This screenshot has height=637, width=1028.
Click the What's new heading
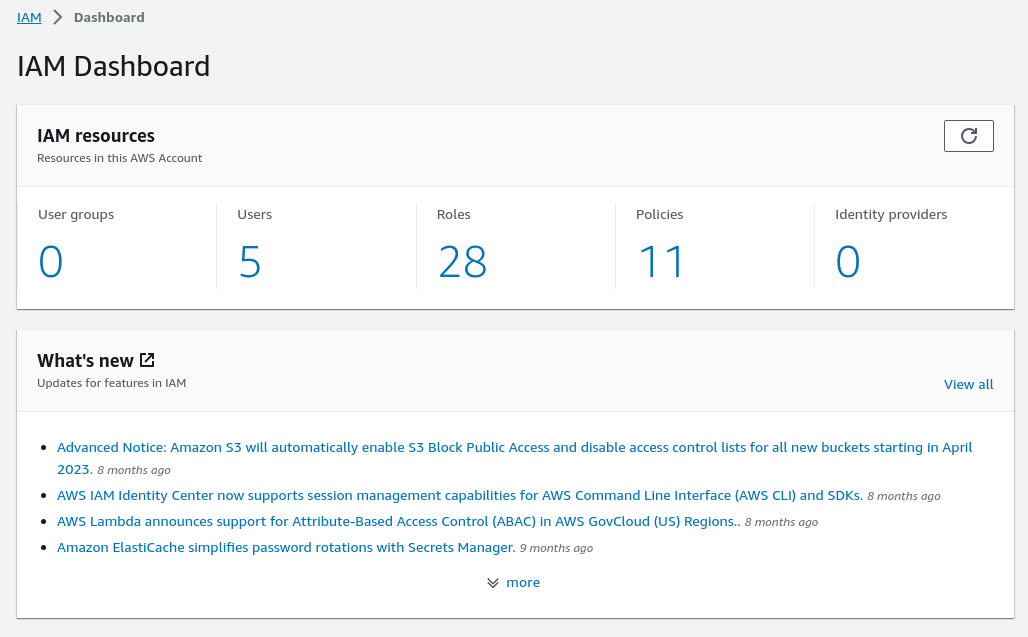(x=85, y=360)
